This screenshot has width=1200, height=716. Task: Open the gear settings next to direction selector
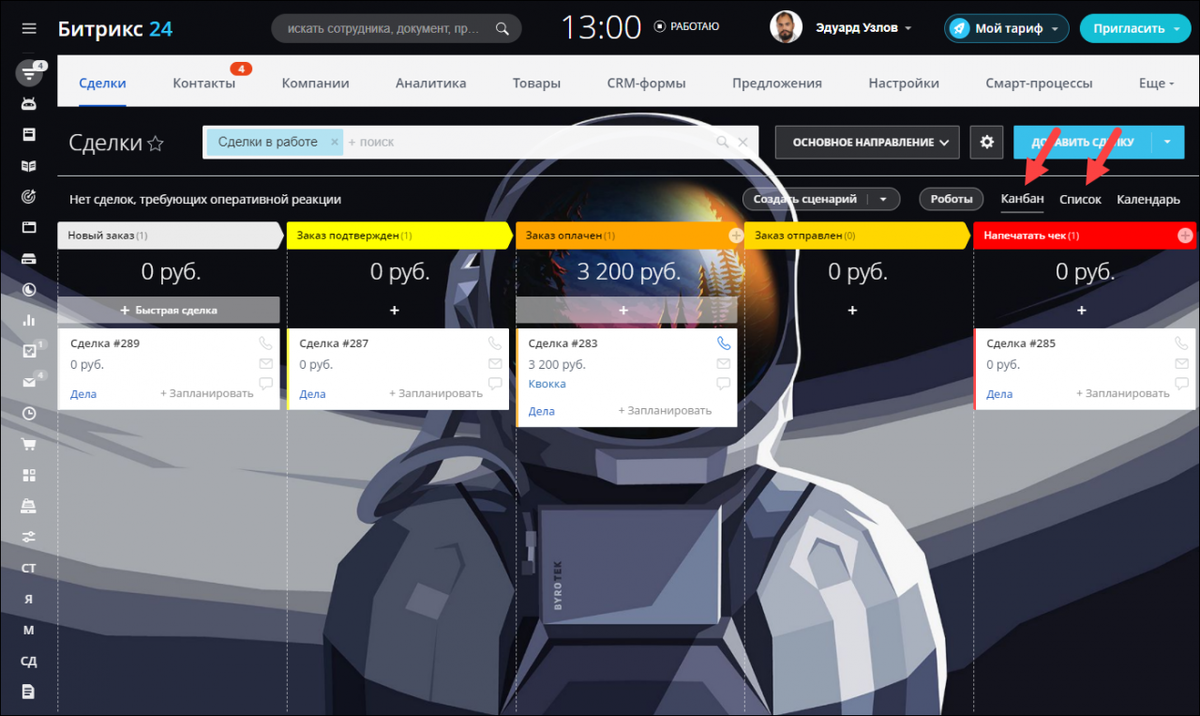coord(987,142)
